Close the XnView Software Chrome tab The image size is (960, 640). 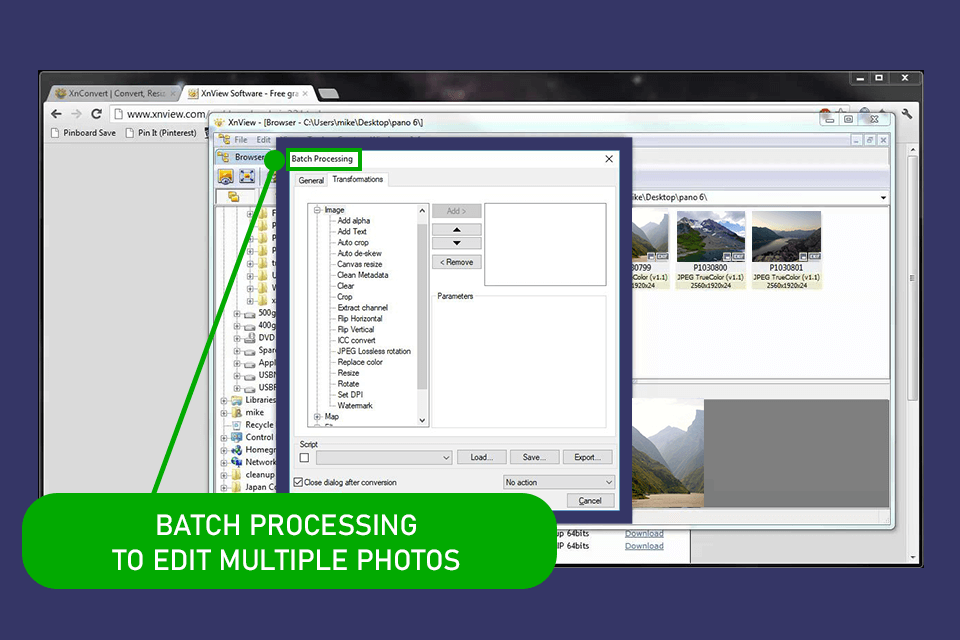pyautogui.click(x=305, y=94)
